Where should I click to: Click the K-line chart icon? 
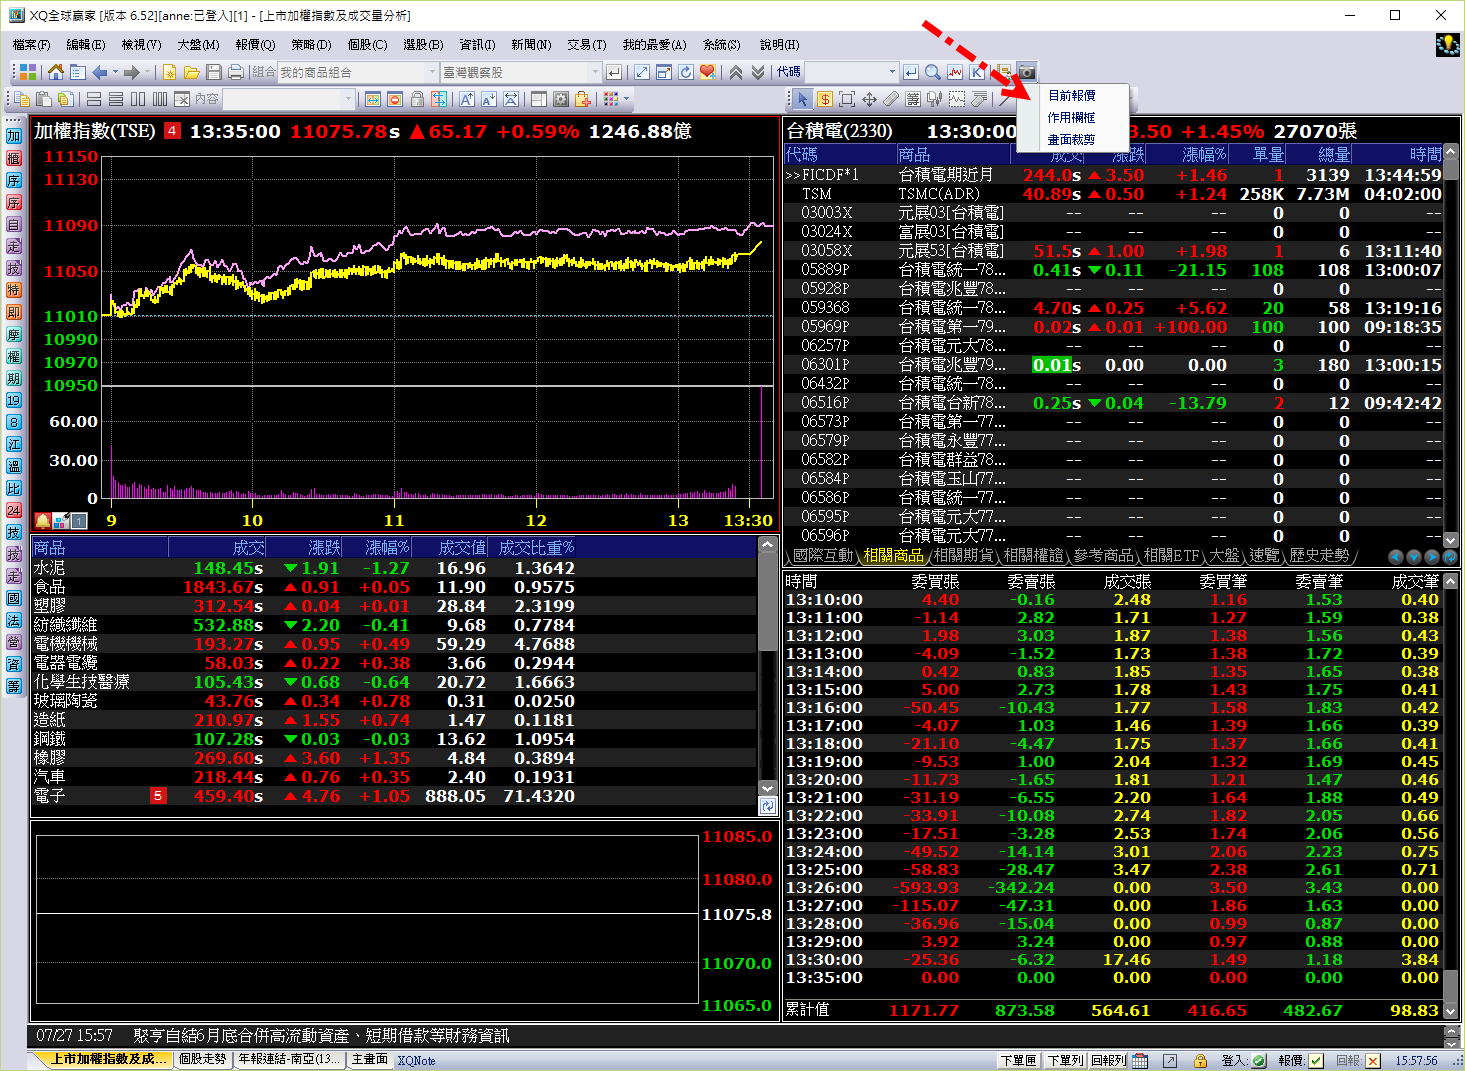(977, 72)
